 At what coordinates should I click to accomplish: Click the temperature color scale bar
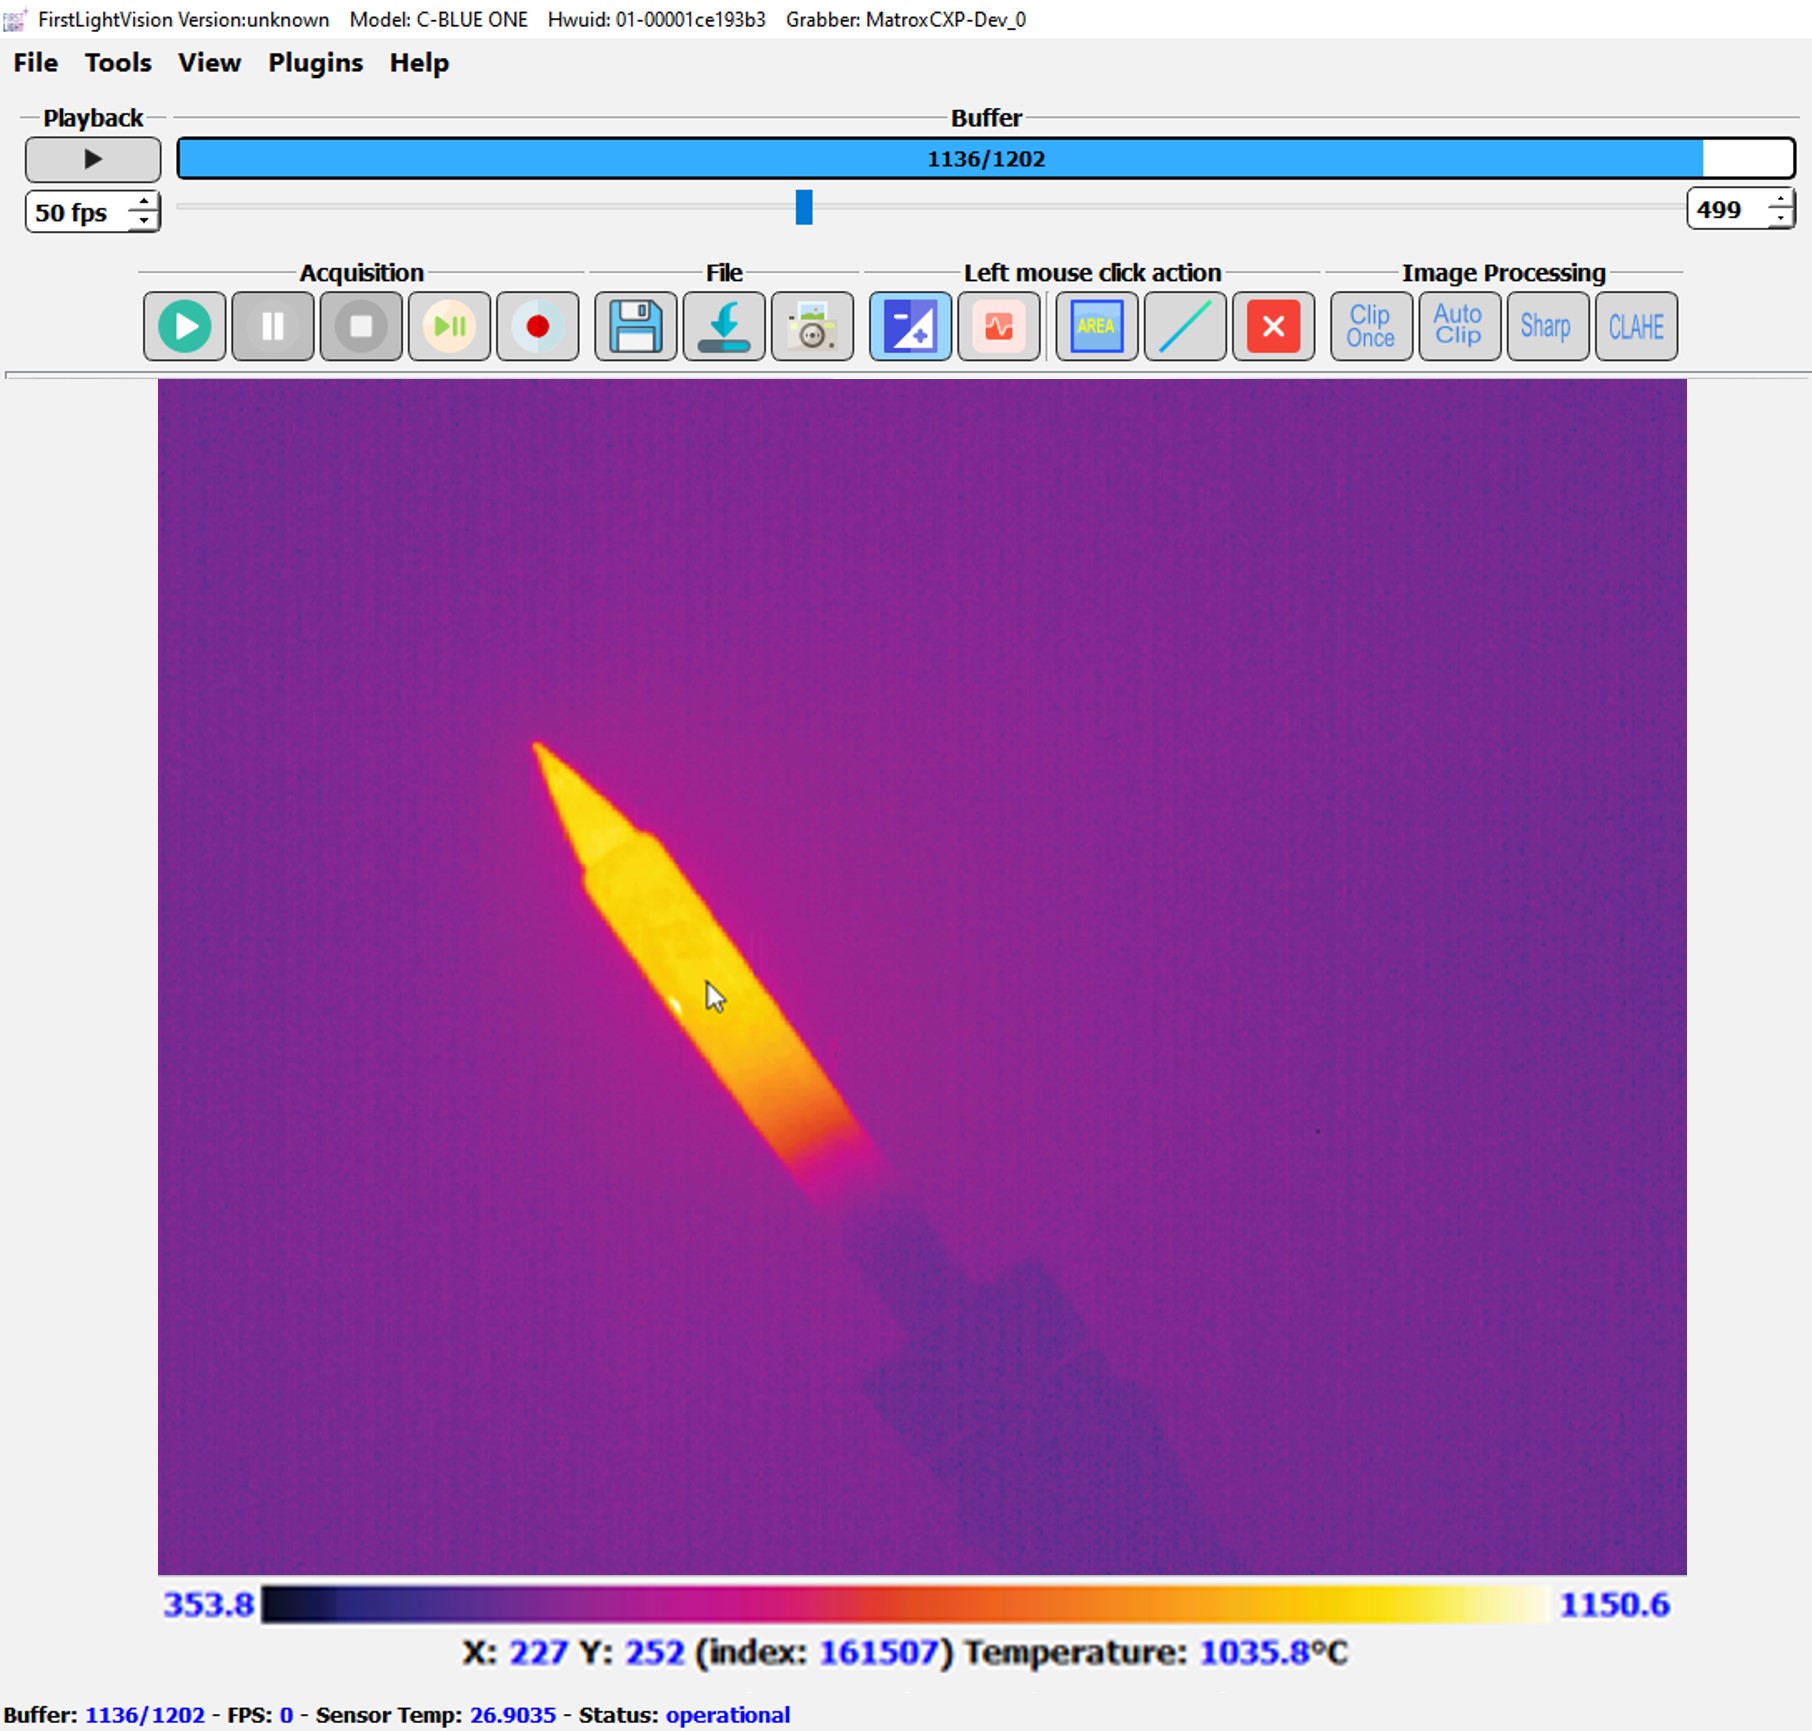(905, 1604)
